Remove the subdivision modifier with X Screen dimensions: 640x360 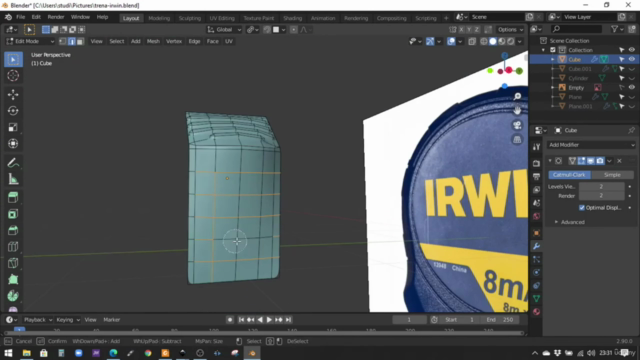[619, 161]
